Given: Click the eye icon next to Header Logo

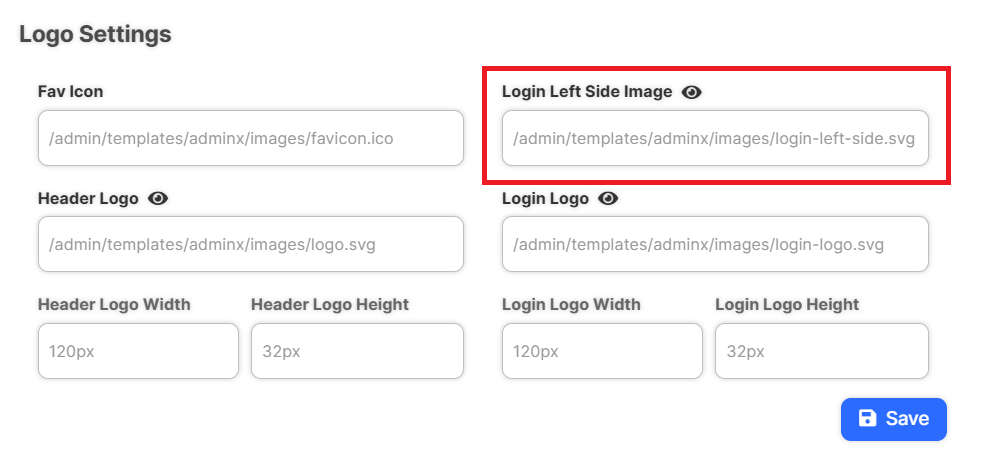Looking at the screenshot, I should (158, 199).
